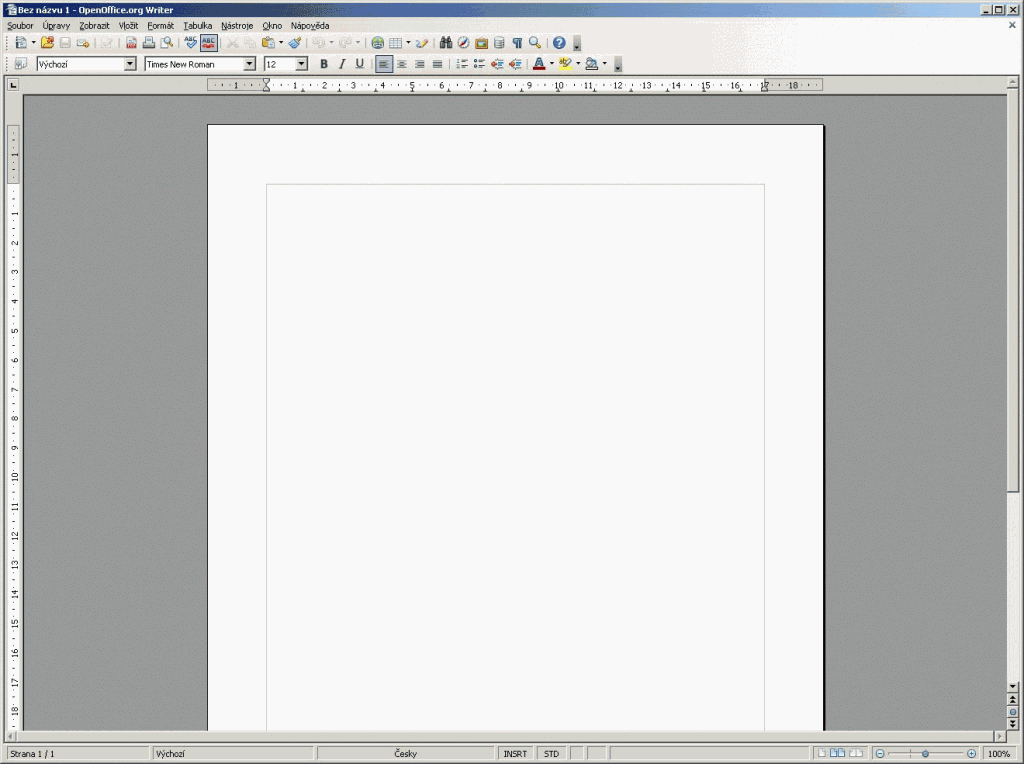The height and width of the screenshot is (764, 1024).
Task: Apply justified paragraph alignment
Action: coord(438,64)
